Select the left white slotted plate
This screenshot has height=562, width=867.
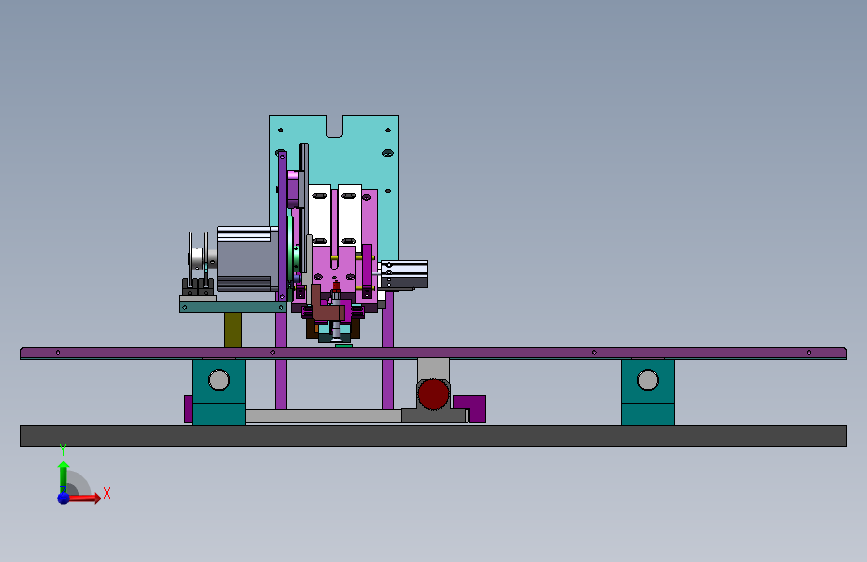point(320,216)
